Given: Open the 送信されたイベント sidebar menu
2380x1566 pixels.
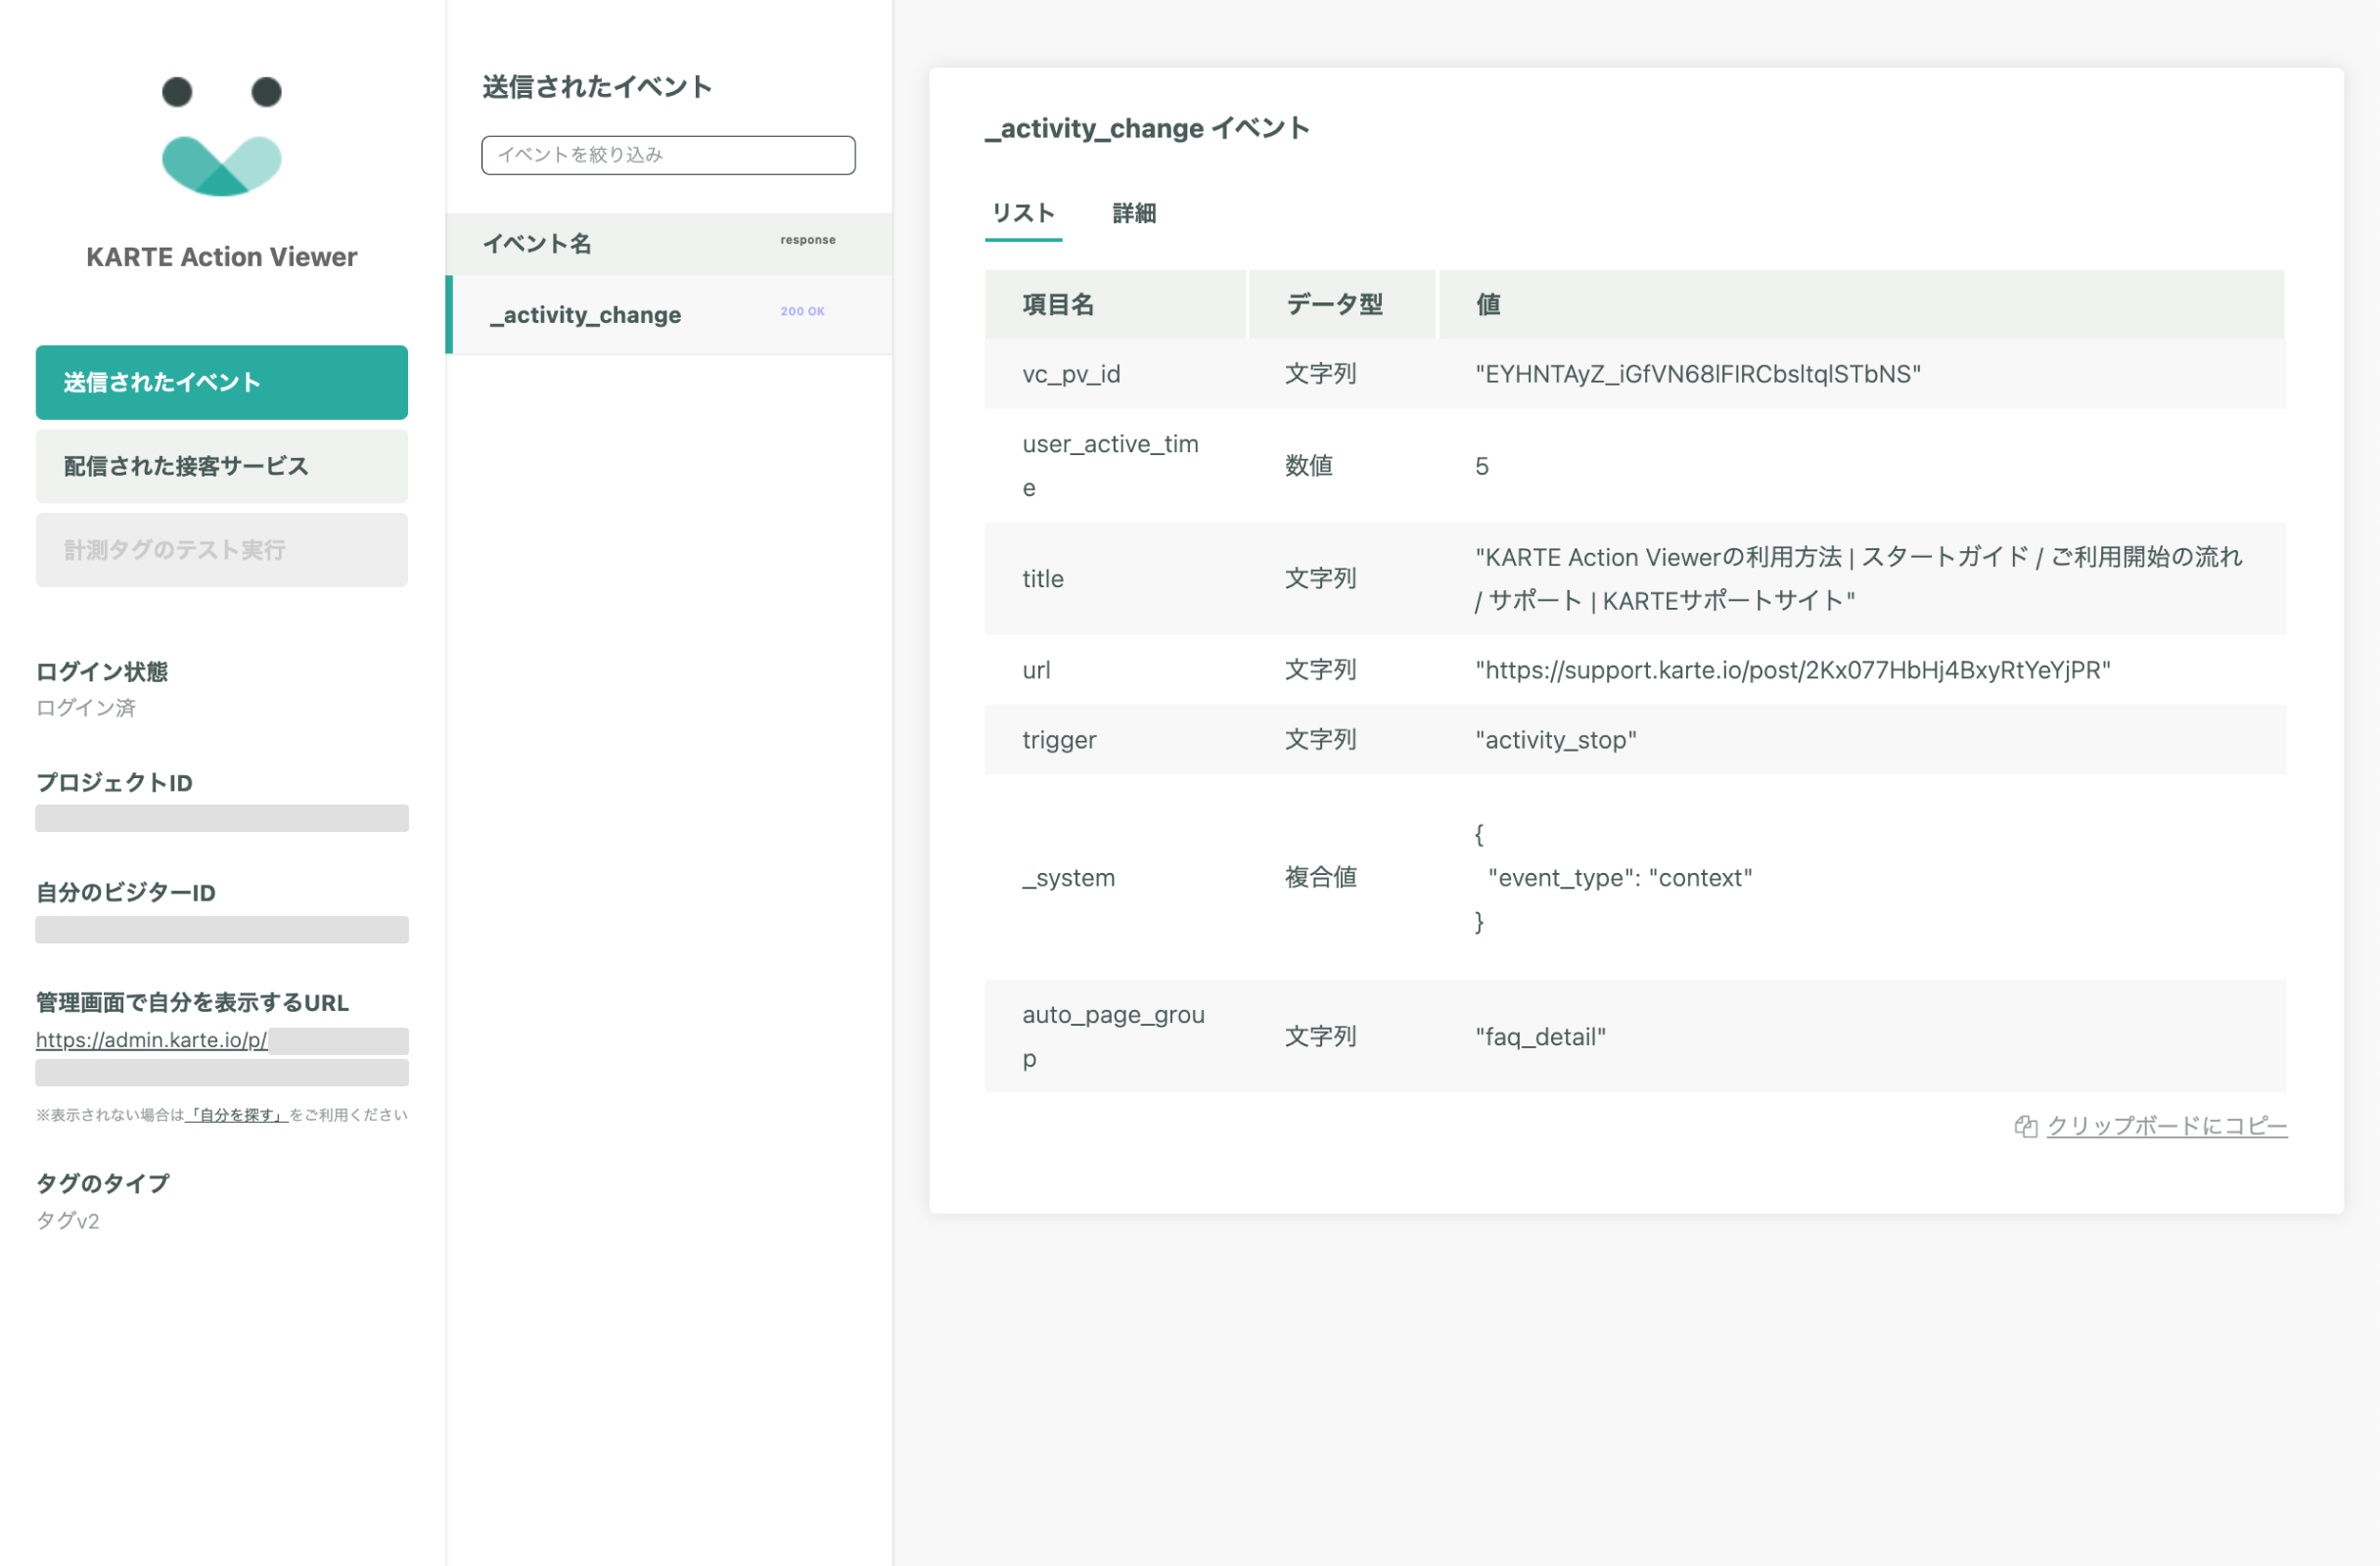Looking at the screenshot, I should click(221, 382).
